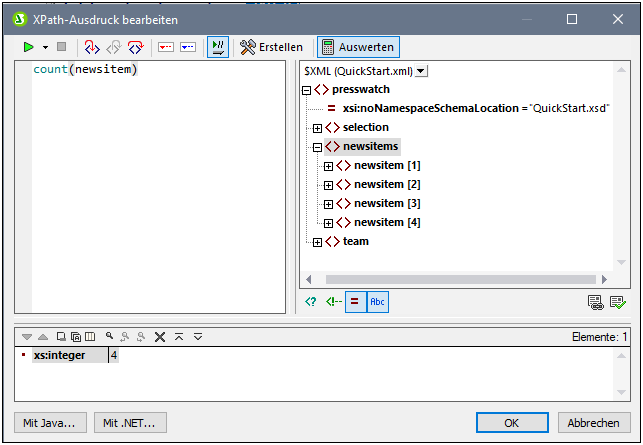Click the link context document icon

pos(595,303)
